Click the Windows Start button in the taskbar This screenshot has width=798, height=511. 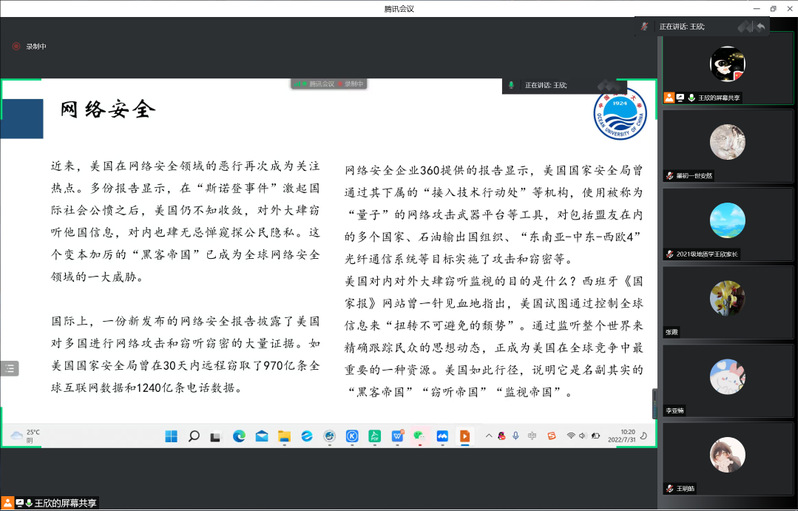[x=170, y=436]
